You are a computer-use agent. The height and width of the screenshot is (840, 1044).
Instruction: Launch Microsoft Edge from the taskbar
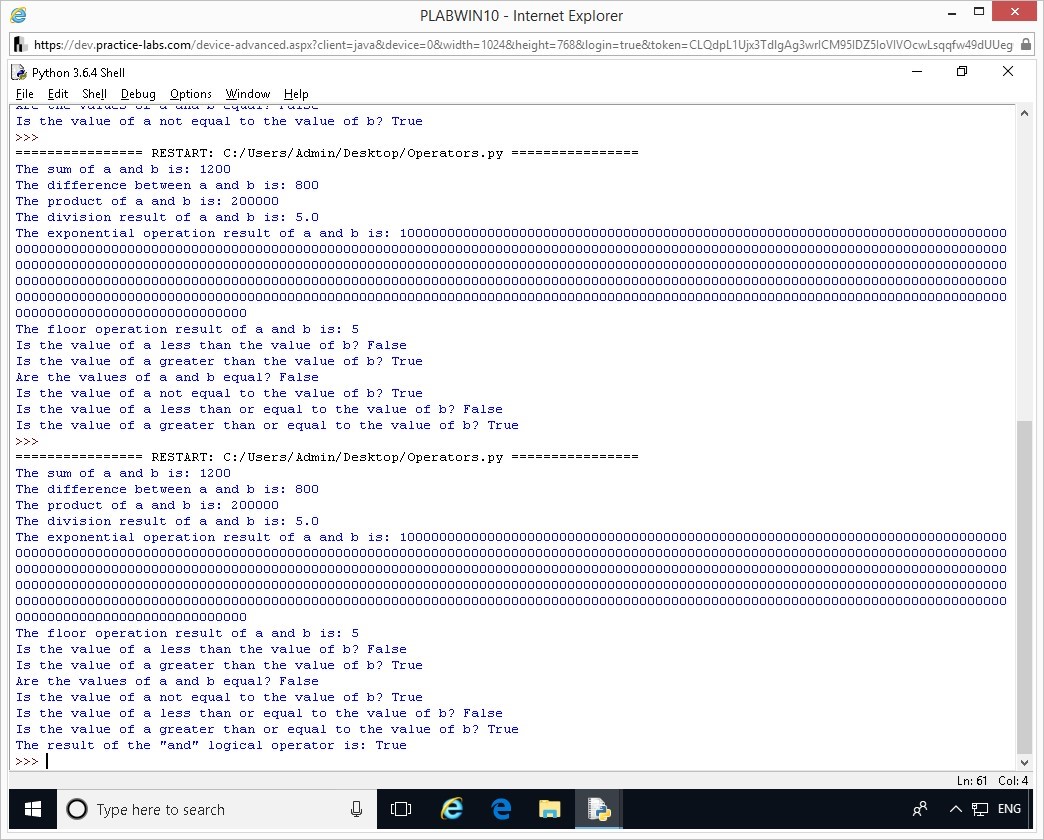[500, 809]
